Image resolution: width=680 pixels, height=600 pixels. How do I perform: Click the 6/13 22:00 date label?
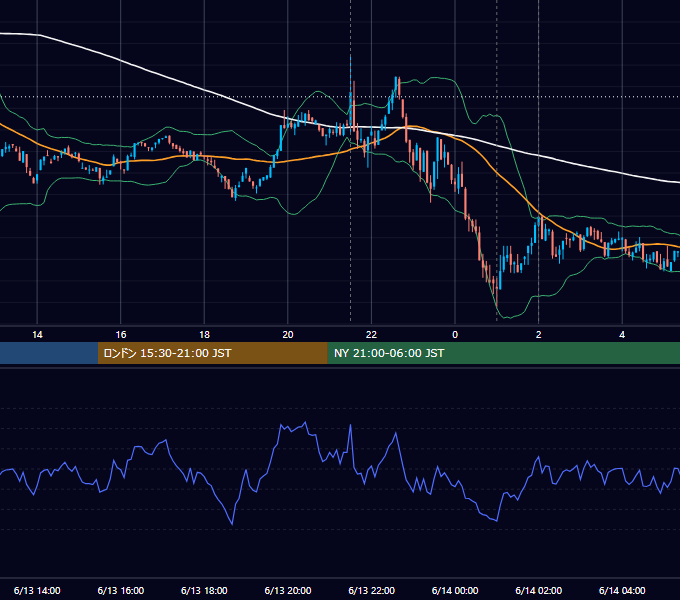pyautogui.click(x=372, y=590)
